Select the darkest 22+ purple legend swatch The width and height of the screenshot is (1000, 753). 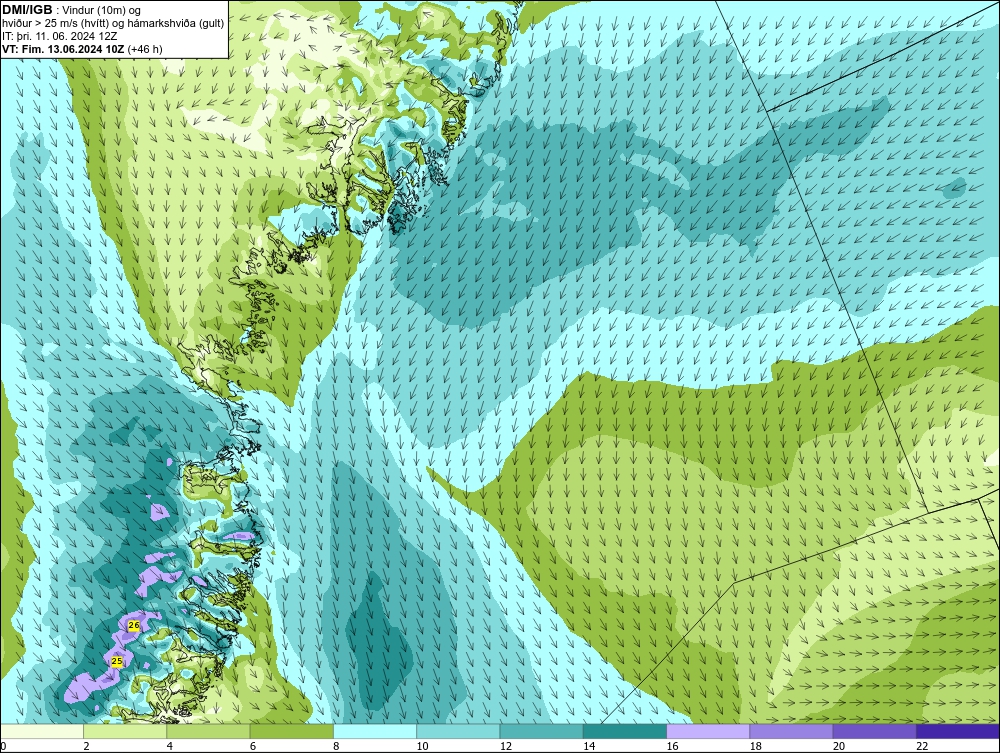[958, 731]
